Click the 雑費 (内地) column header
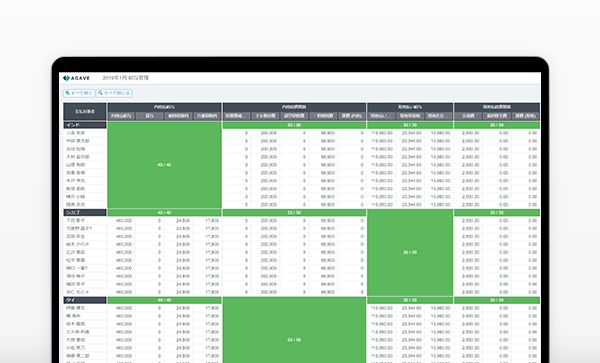The image size is (600, 363). pos(352,116)
